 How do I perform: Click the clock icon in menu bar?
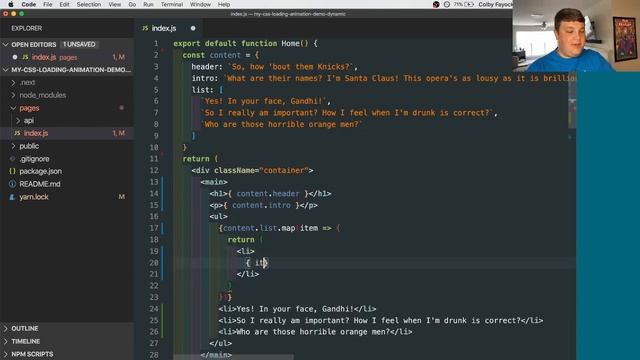[447, 4]
